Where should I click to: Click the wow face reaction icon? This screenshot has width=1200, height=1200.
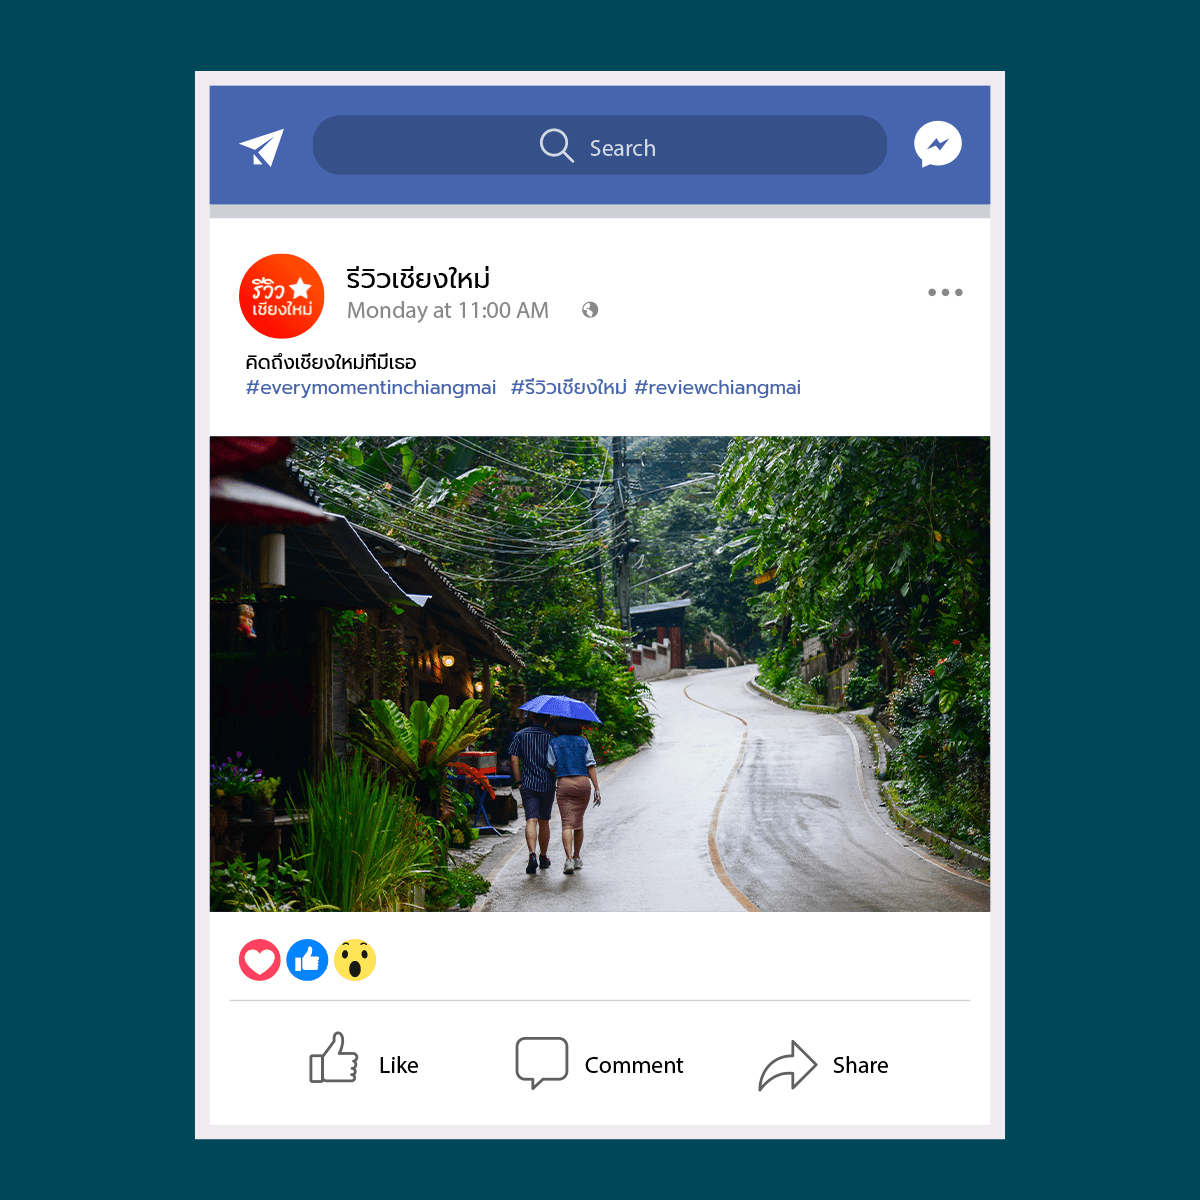click(x=355, y=960)
